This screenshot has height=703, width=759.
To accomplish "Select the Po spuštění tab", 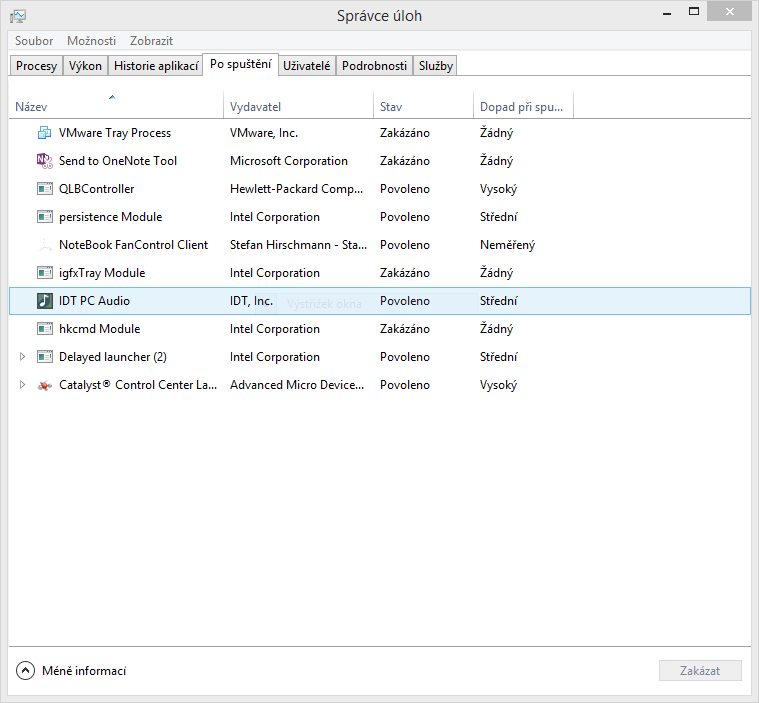I will point(241,64).
